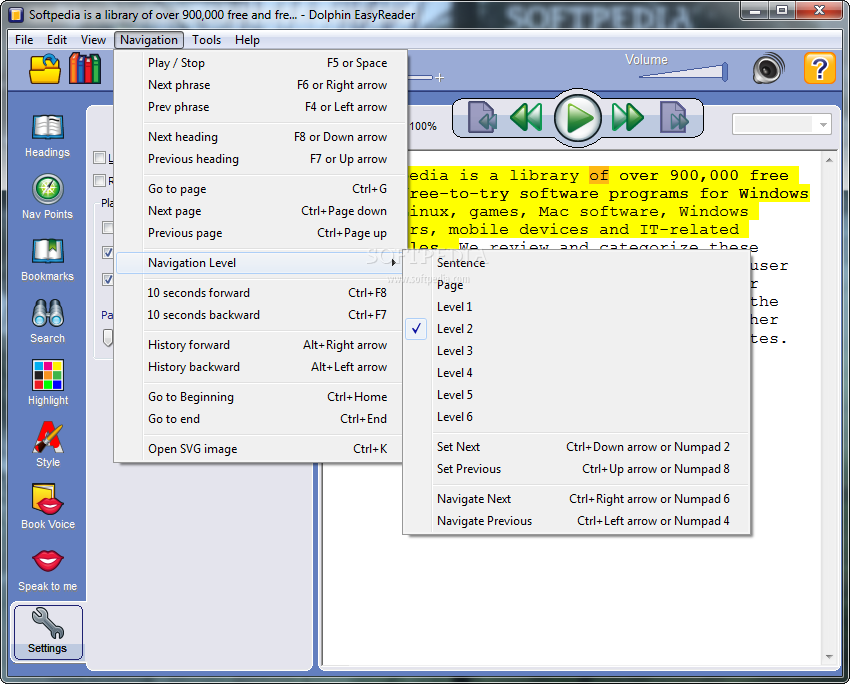Set navigation level to Page
The image size is (850, 684).
[x=577, y=285]
